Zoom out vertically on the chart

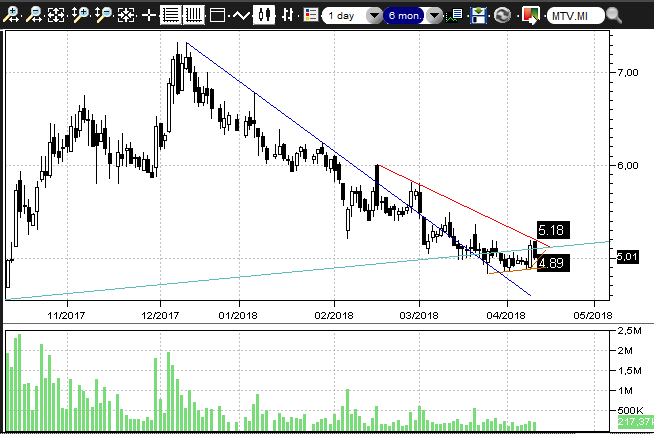click(x=103, y=16)
